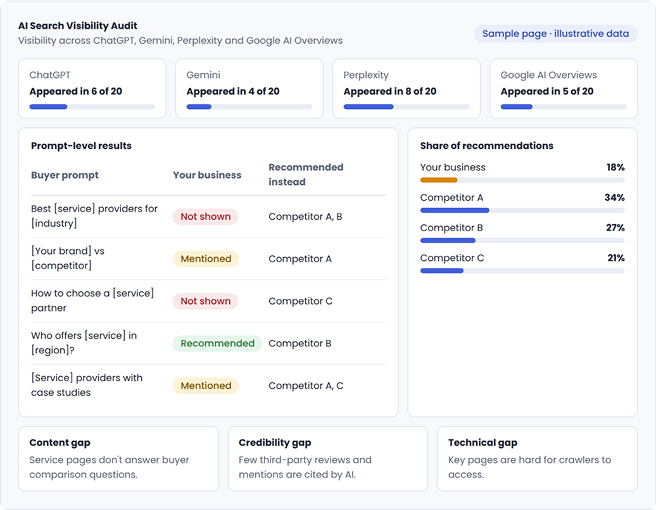Click Competitor C label in share panel

coord(452,258)
